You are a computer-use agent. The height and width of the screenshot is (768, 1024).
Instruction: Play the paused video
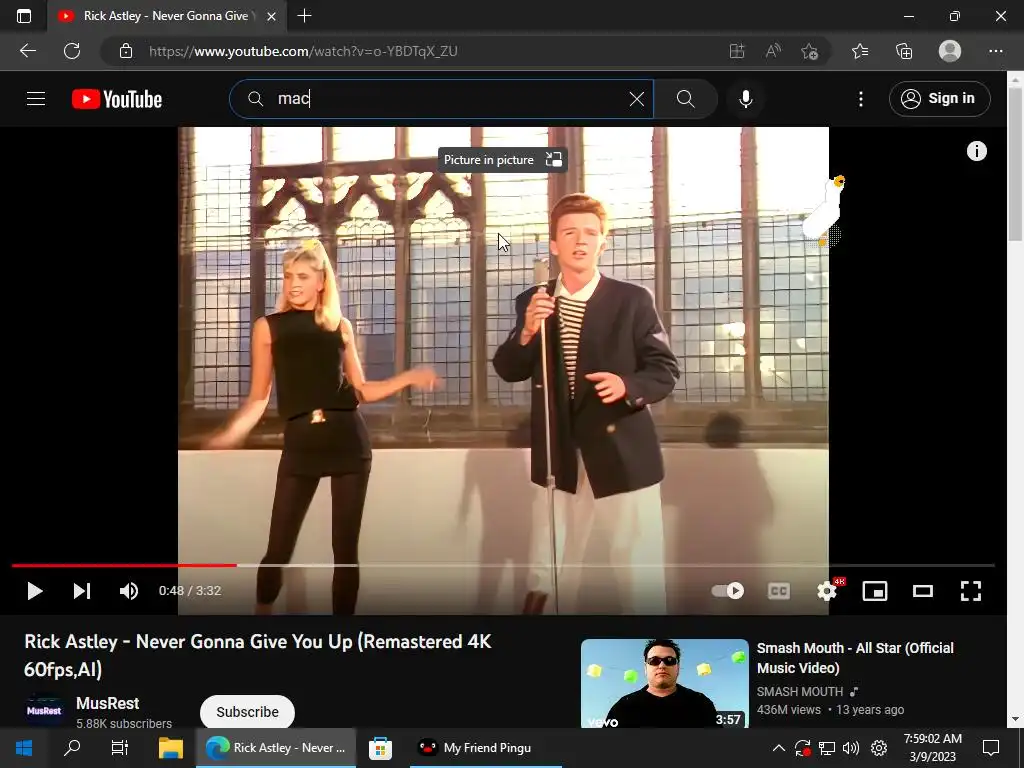tap(35, 591)
